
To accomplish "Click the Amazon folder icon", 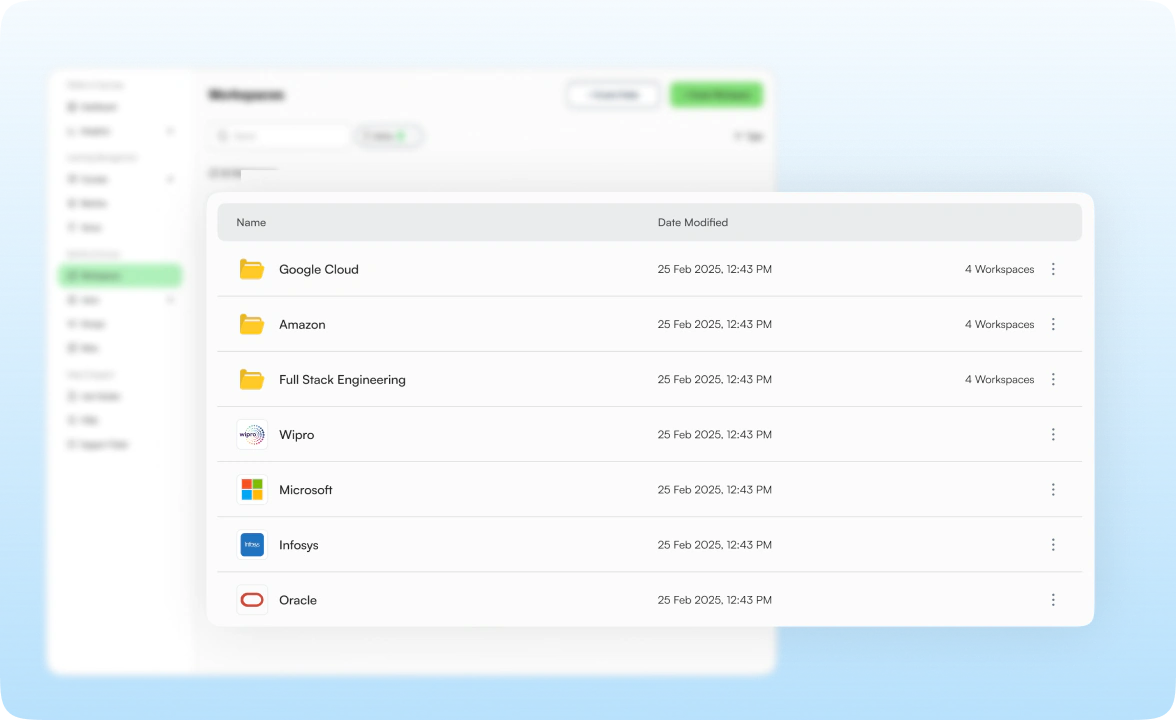I will tap(251, 324).
